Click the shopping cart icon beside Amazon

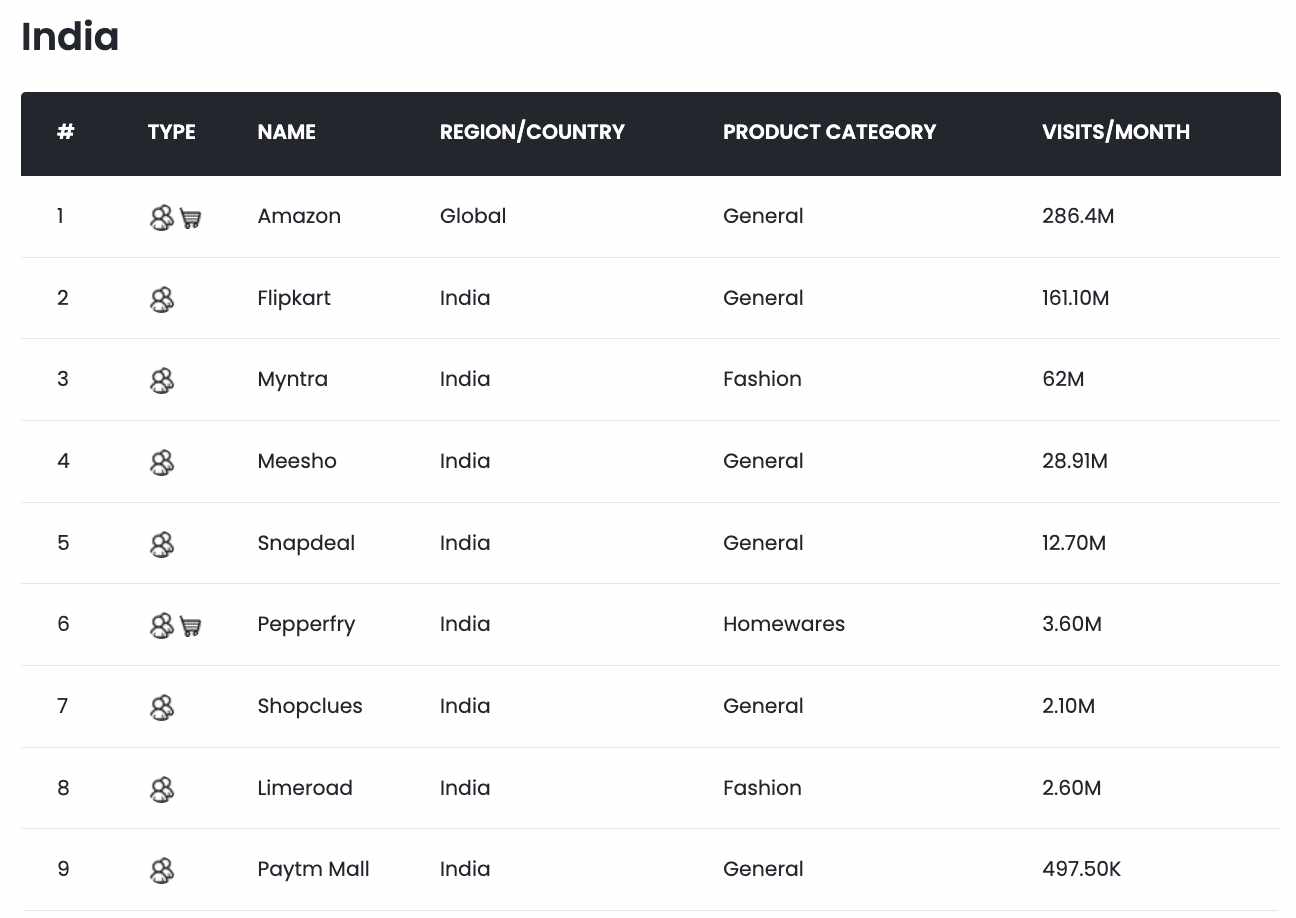[191, 218]
